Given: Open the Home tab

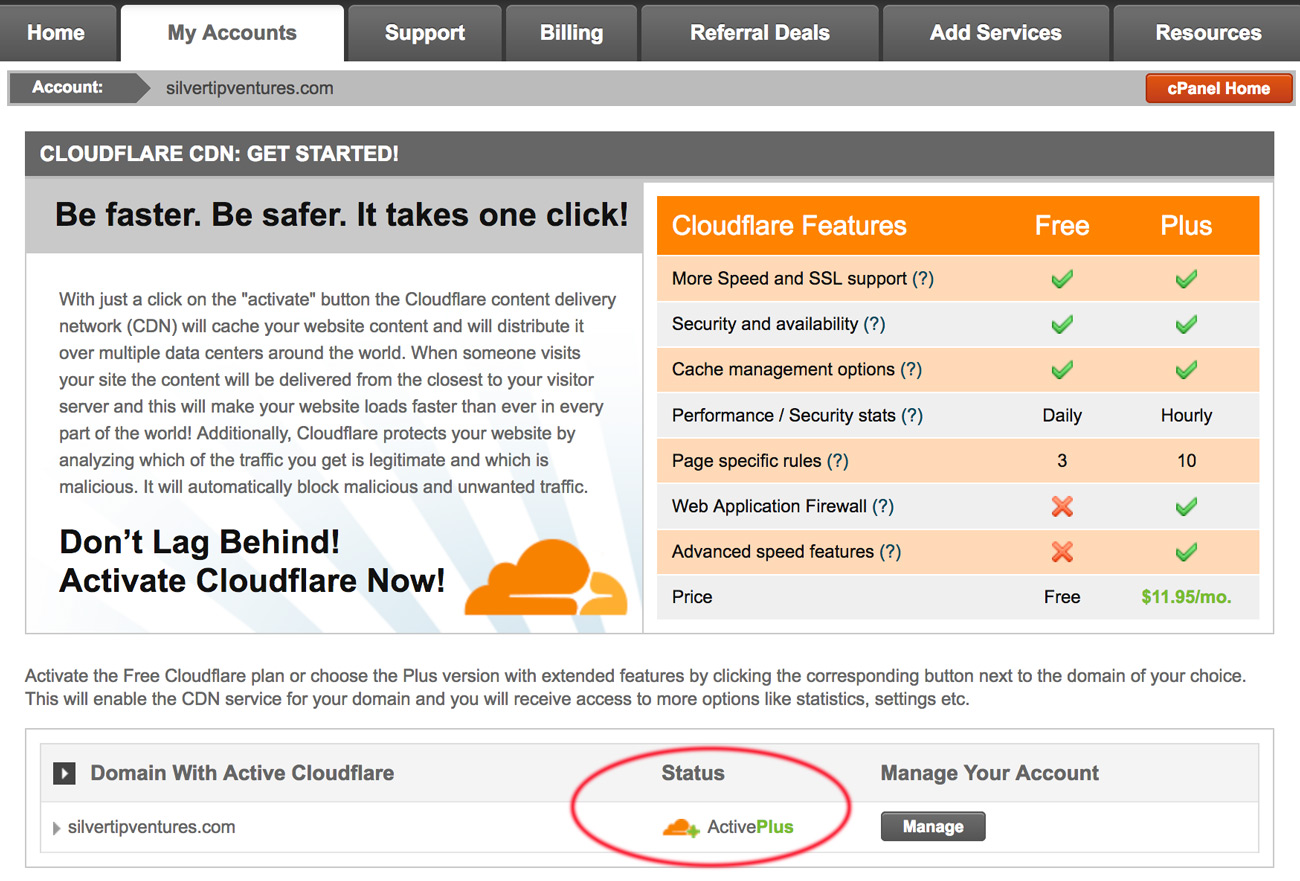Looking at the screenshot, I should click(56, 32).
